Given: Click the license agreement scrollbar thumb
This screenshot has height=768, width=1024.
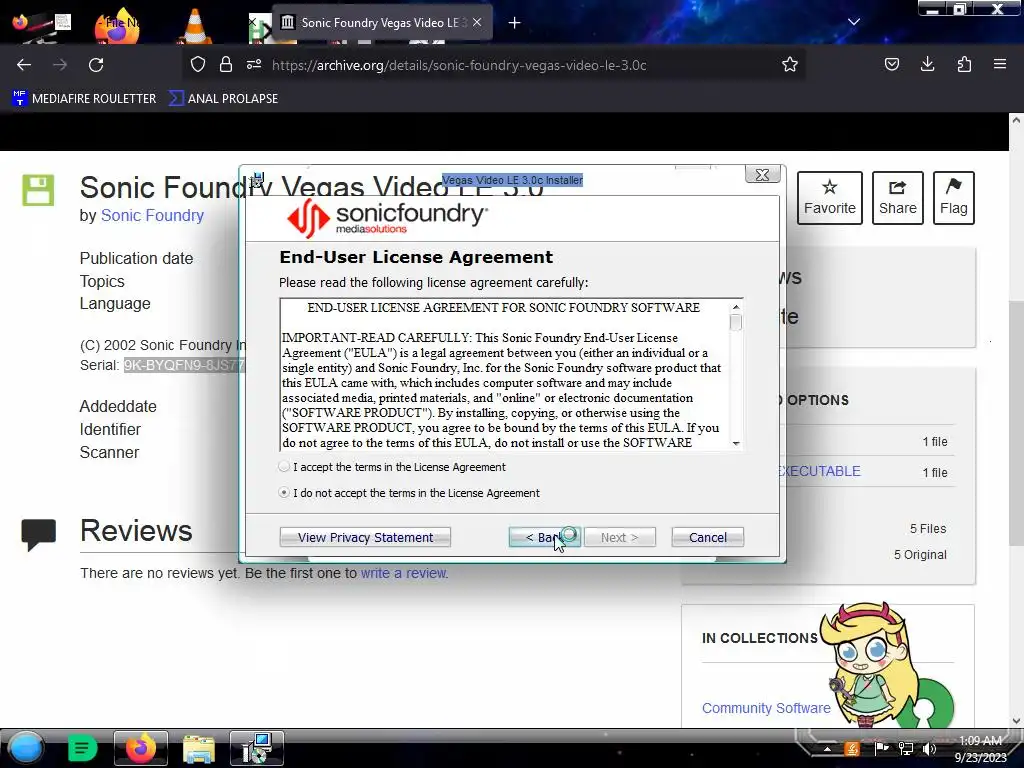Looking at the screenshot, I should pos(736,323).
